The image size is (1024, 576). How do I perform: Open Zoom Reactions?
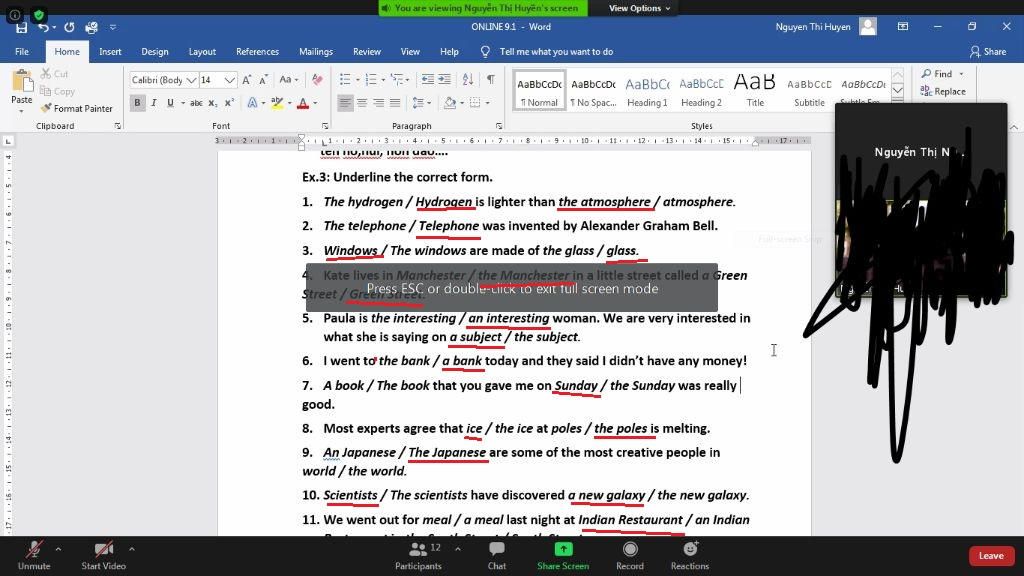(690, 556)
